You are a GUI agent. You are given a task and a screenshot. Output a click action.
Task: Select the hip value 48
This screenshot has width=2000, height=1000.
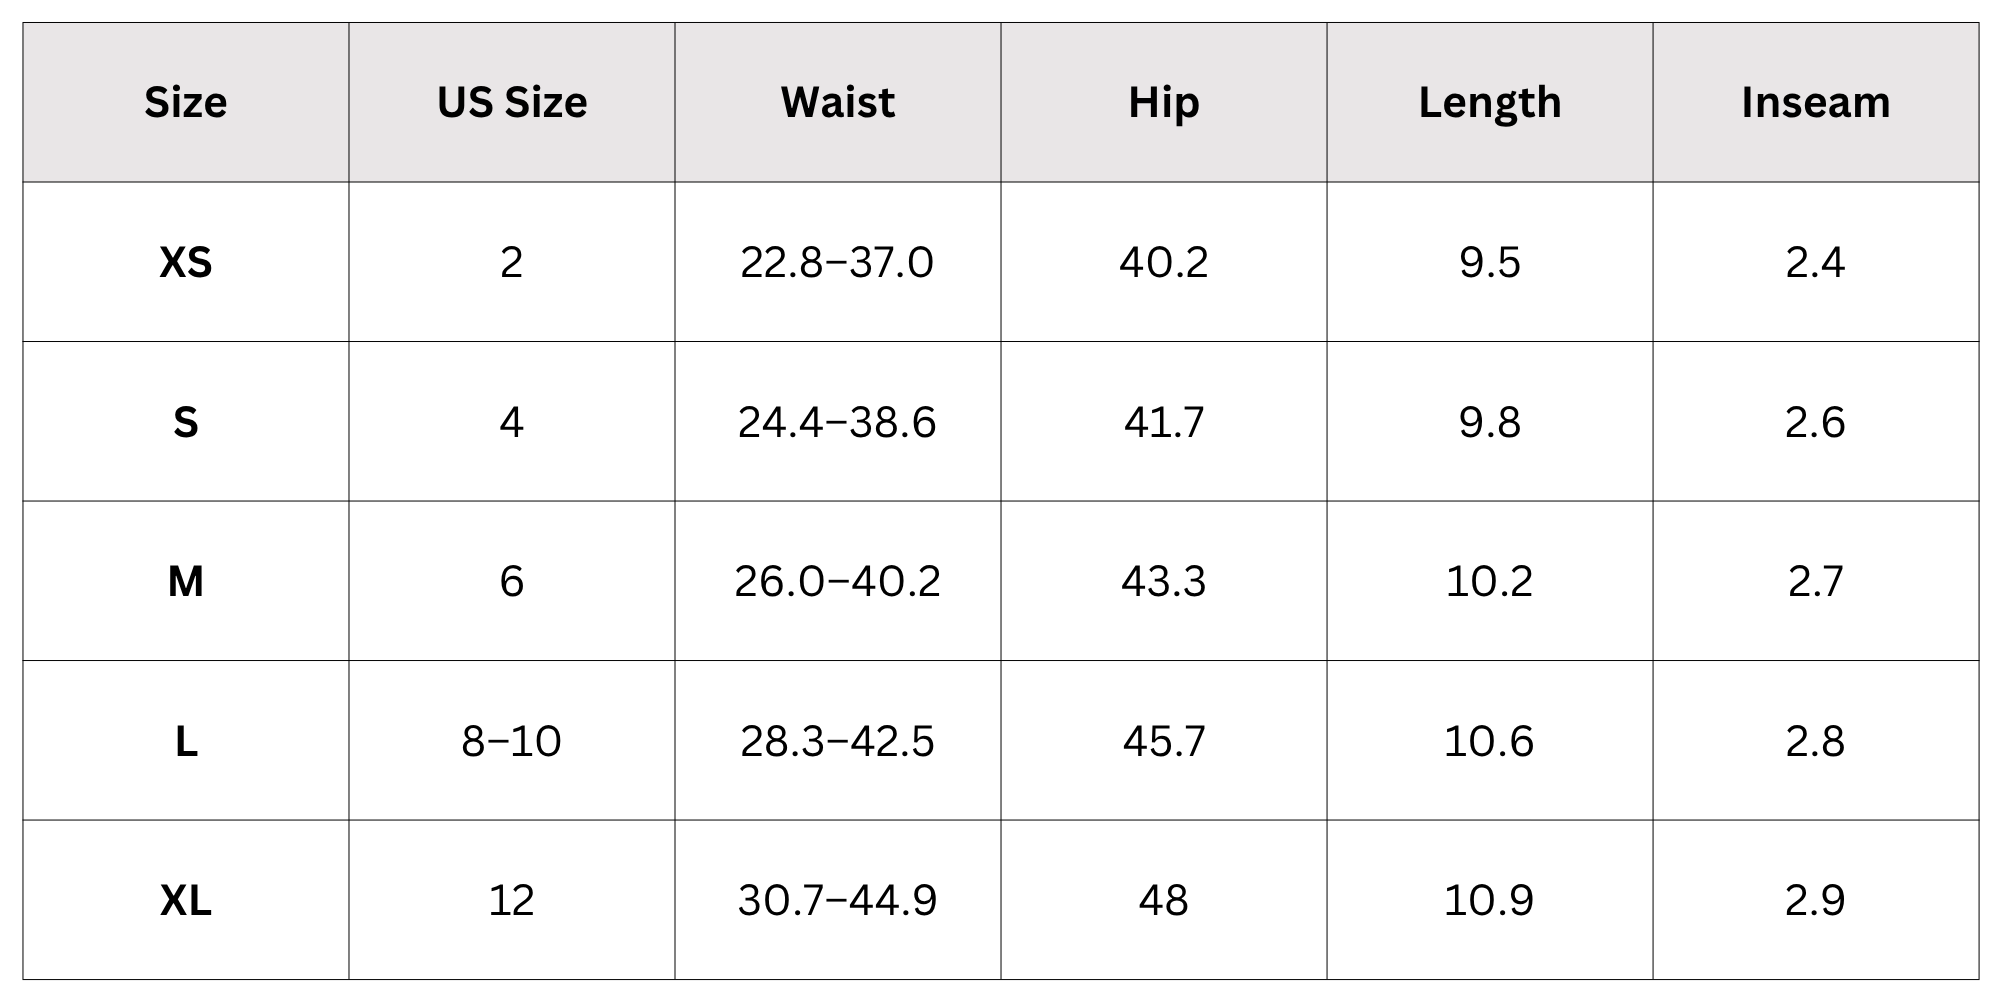(1164, 900)
